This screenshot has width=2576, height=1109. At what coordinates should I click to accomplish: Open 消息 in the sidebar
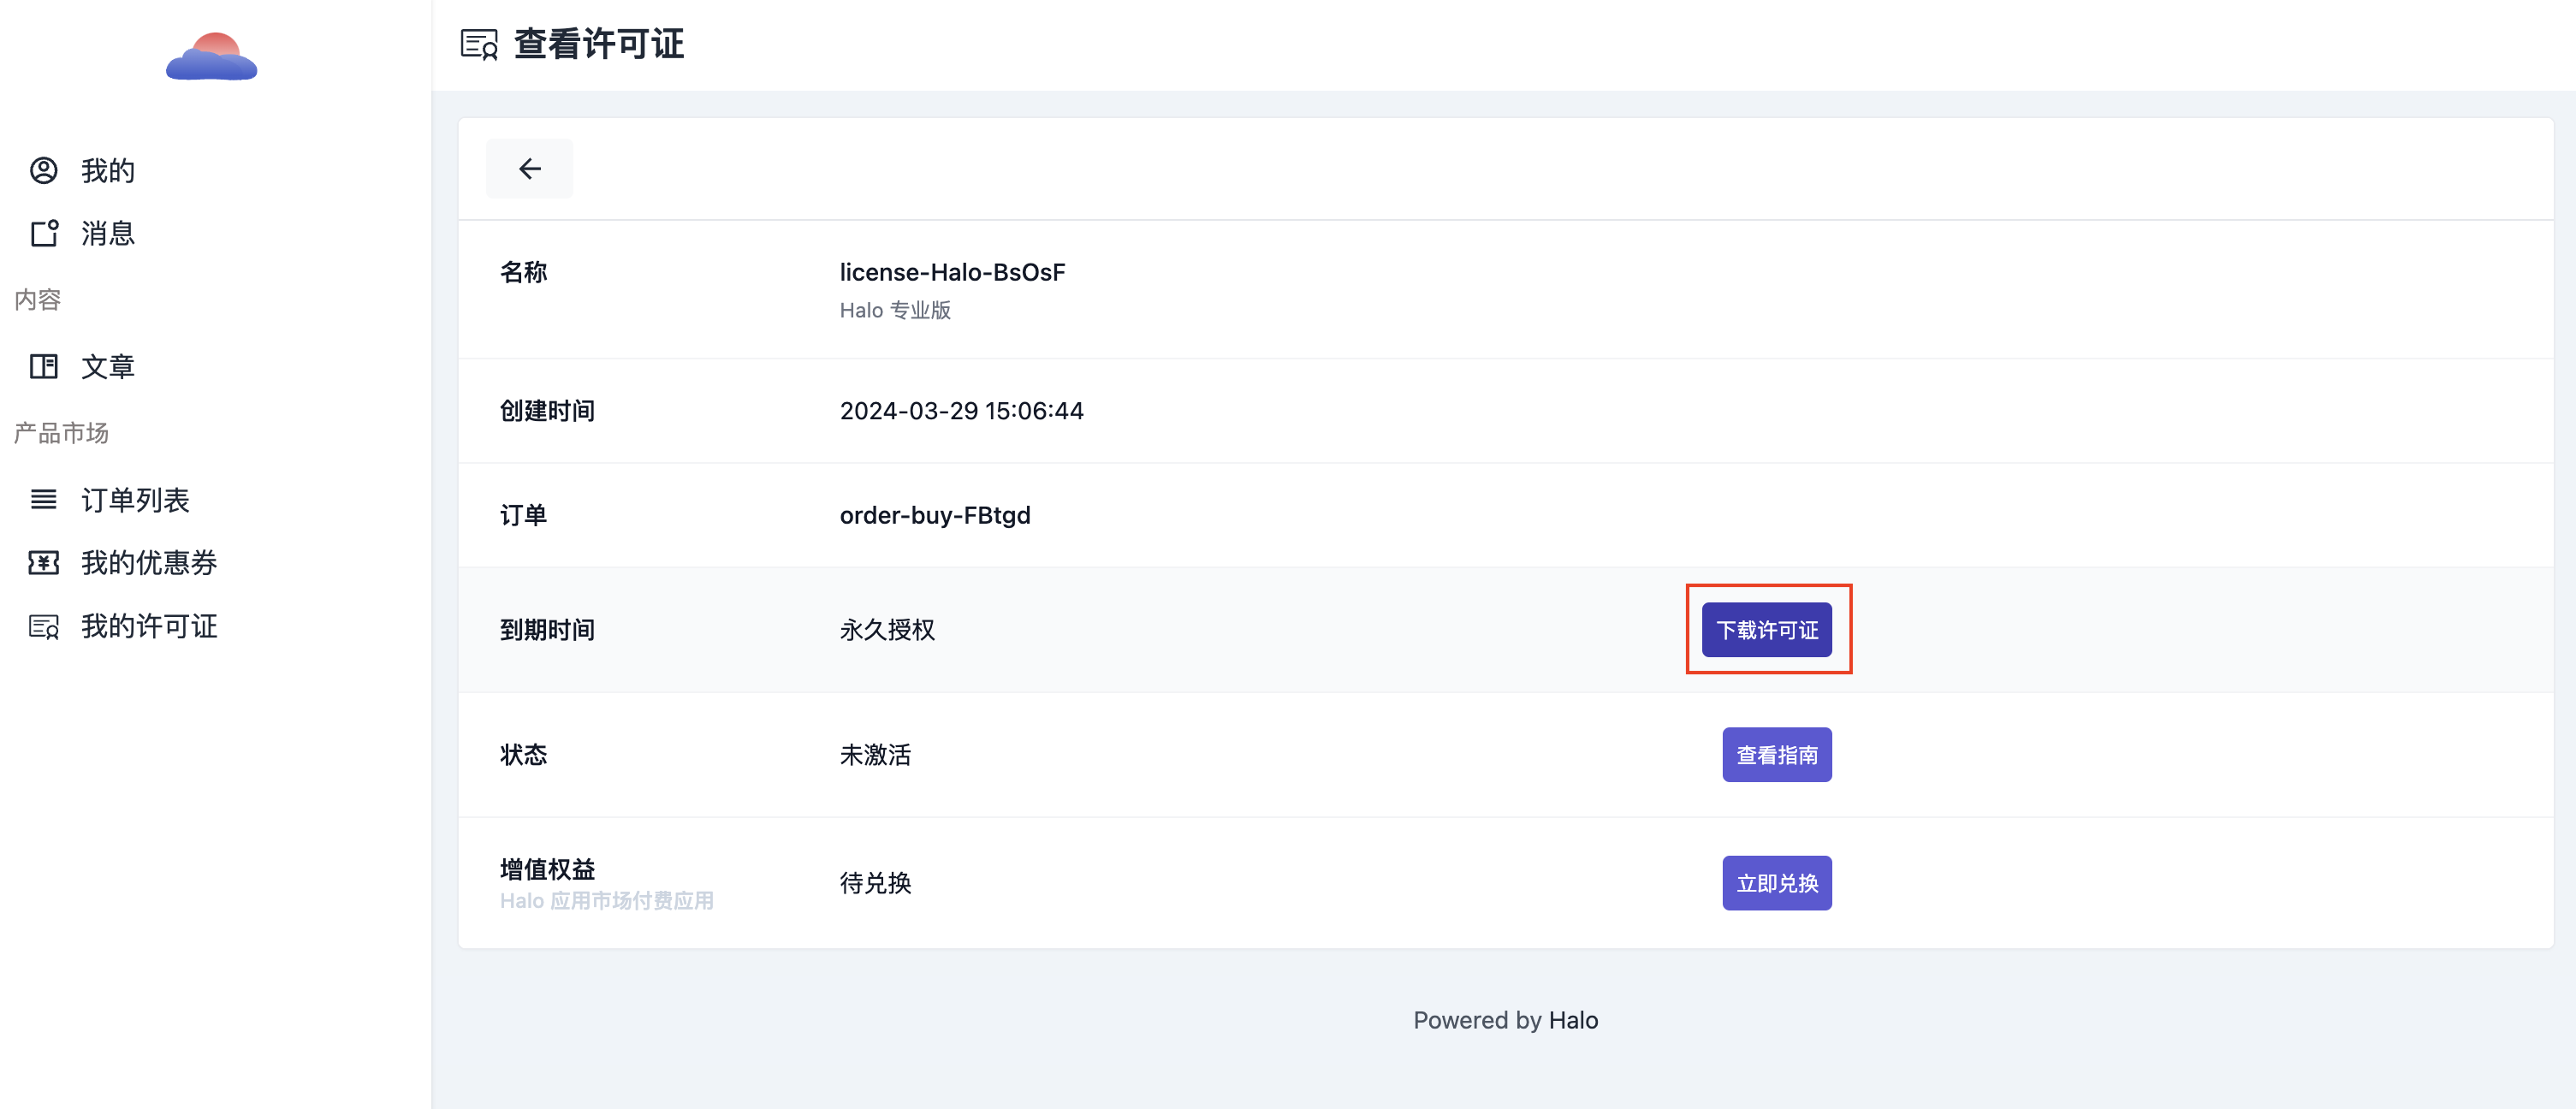point(108,233)
